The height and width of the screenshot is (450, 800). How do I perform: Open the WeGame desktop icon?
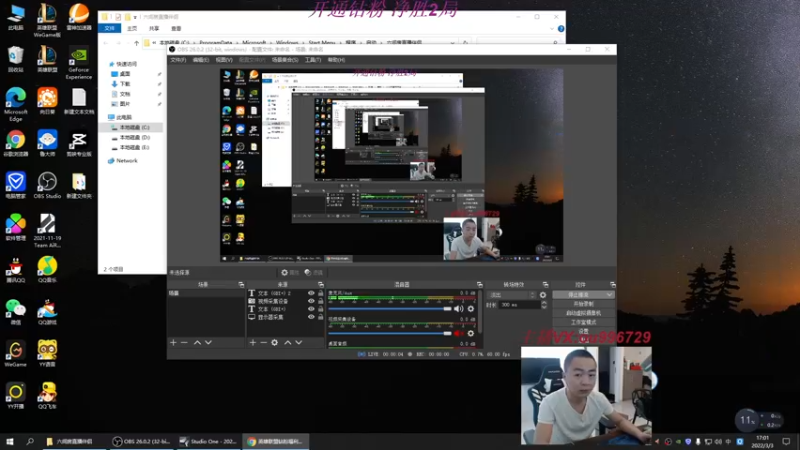click(15, 354)
